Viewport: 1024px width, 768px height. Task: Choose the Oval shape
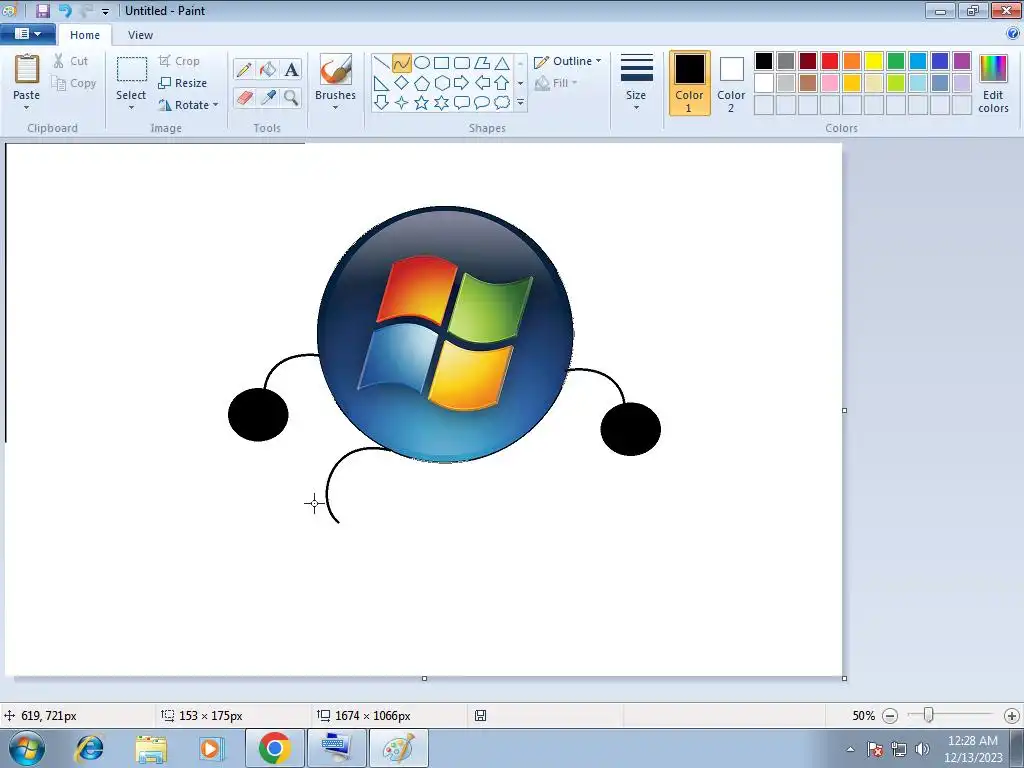422,63
